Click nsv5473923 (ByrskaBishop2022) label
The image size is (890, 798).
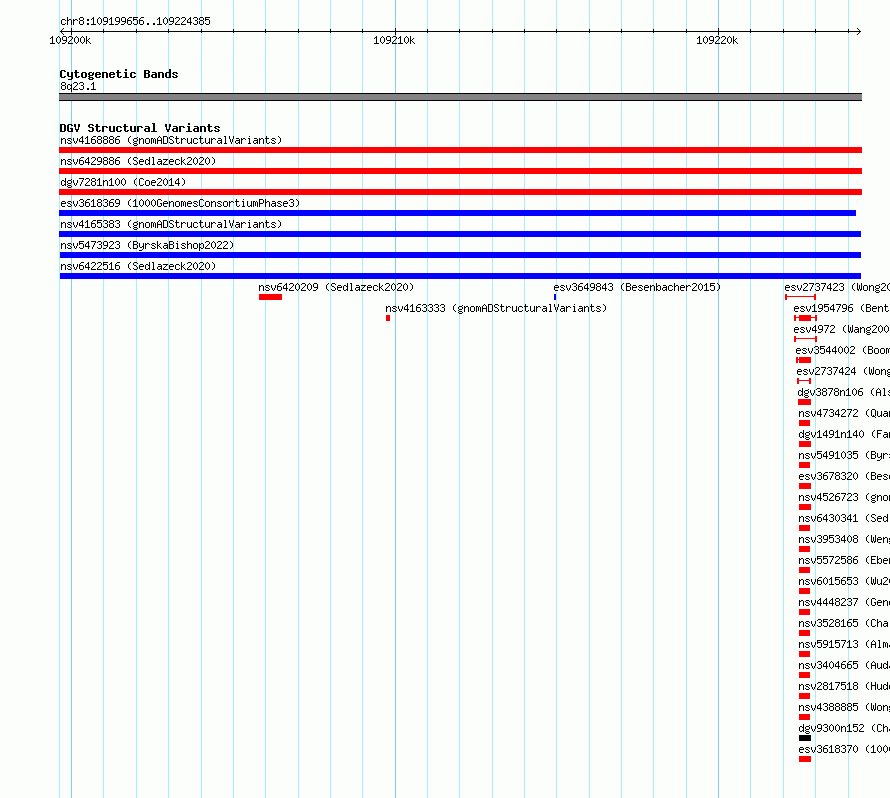click(147, 245)
